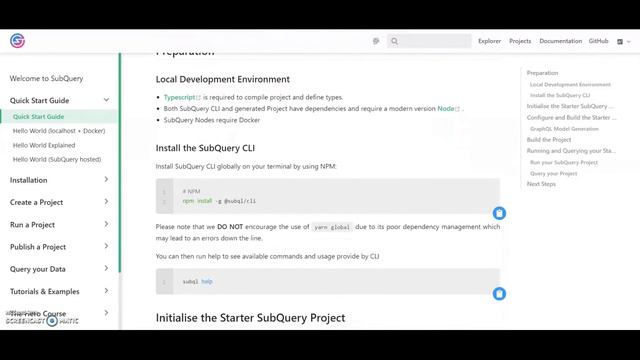Click the 'yarn global' inline code
Image resolution: width=640 pixels, height=360 pixels.
pos(332,227)
